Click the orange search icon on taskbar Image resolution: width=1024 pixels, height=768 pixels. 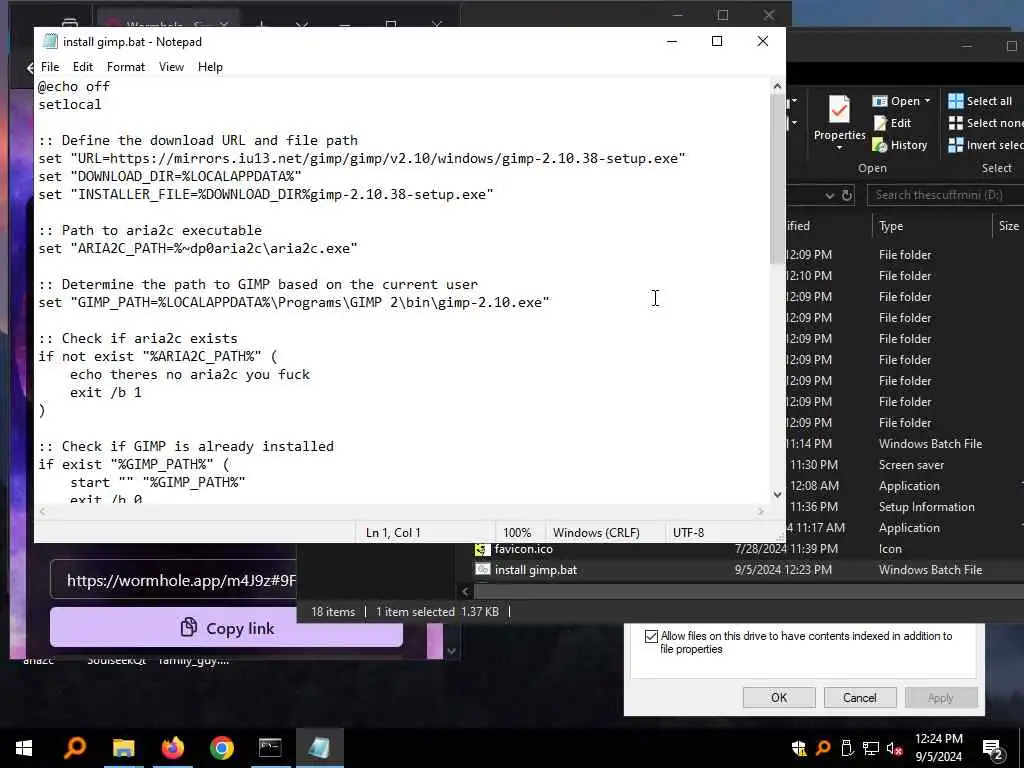(75, 748)
